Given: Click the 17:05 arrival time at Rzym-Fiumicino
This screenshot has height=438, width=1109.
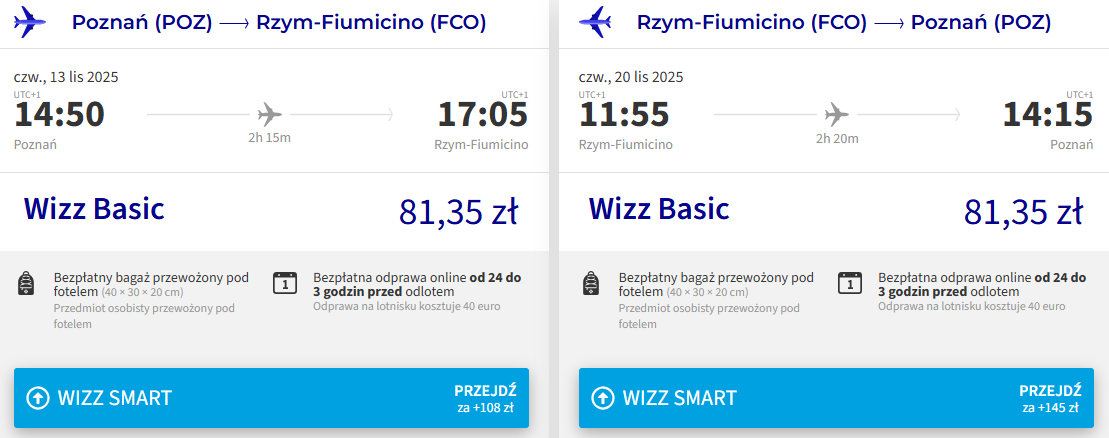Looking at the screenshot, I should tap(482, 115).
